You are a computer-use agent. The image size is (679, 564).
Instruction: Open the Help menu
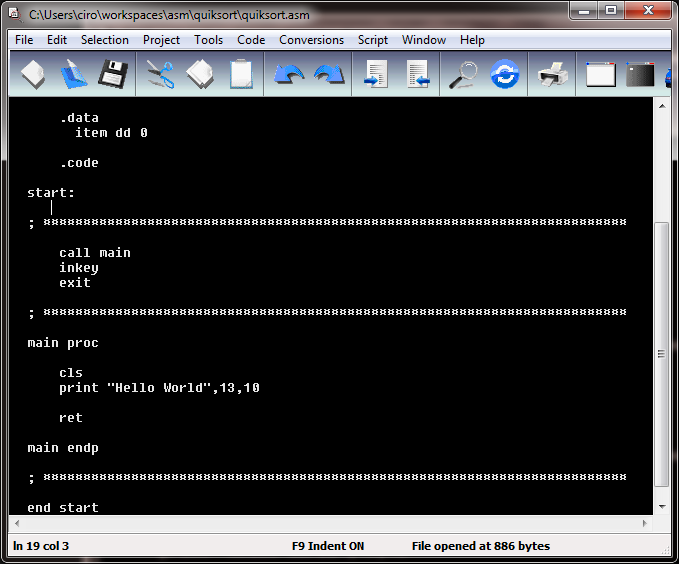(472, 40)
